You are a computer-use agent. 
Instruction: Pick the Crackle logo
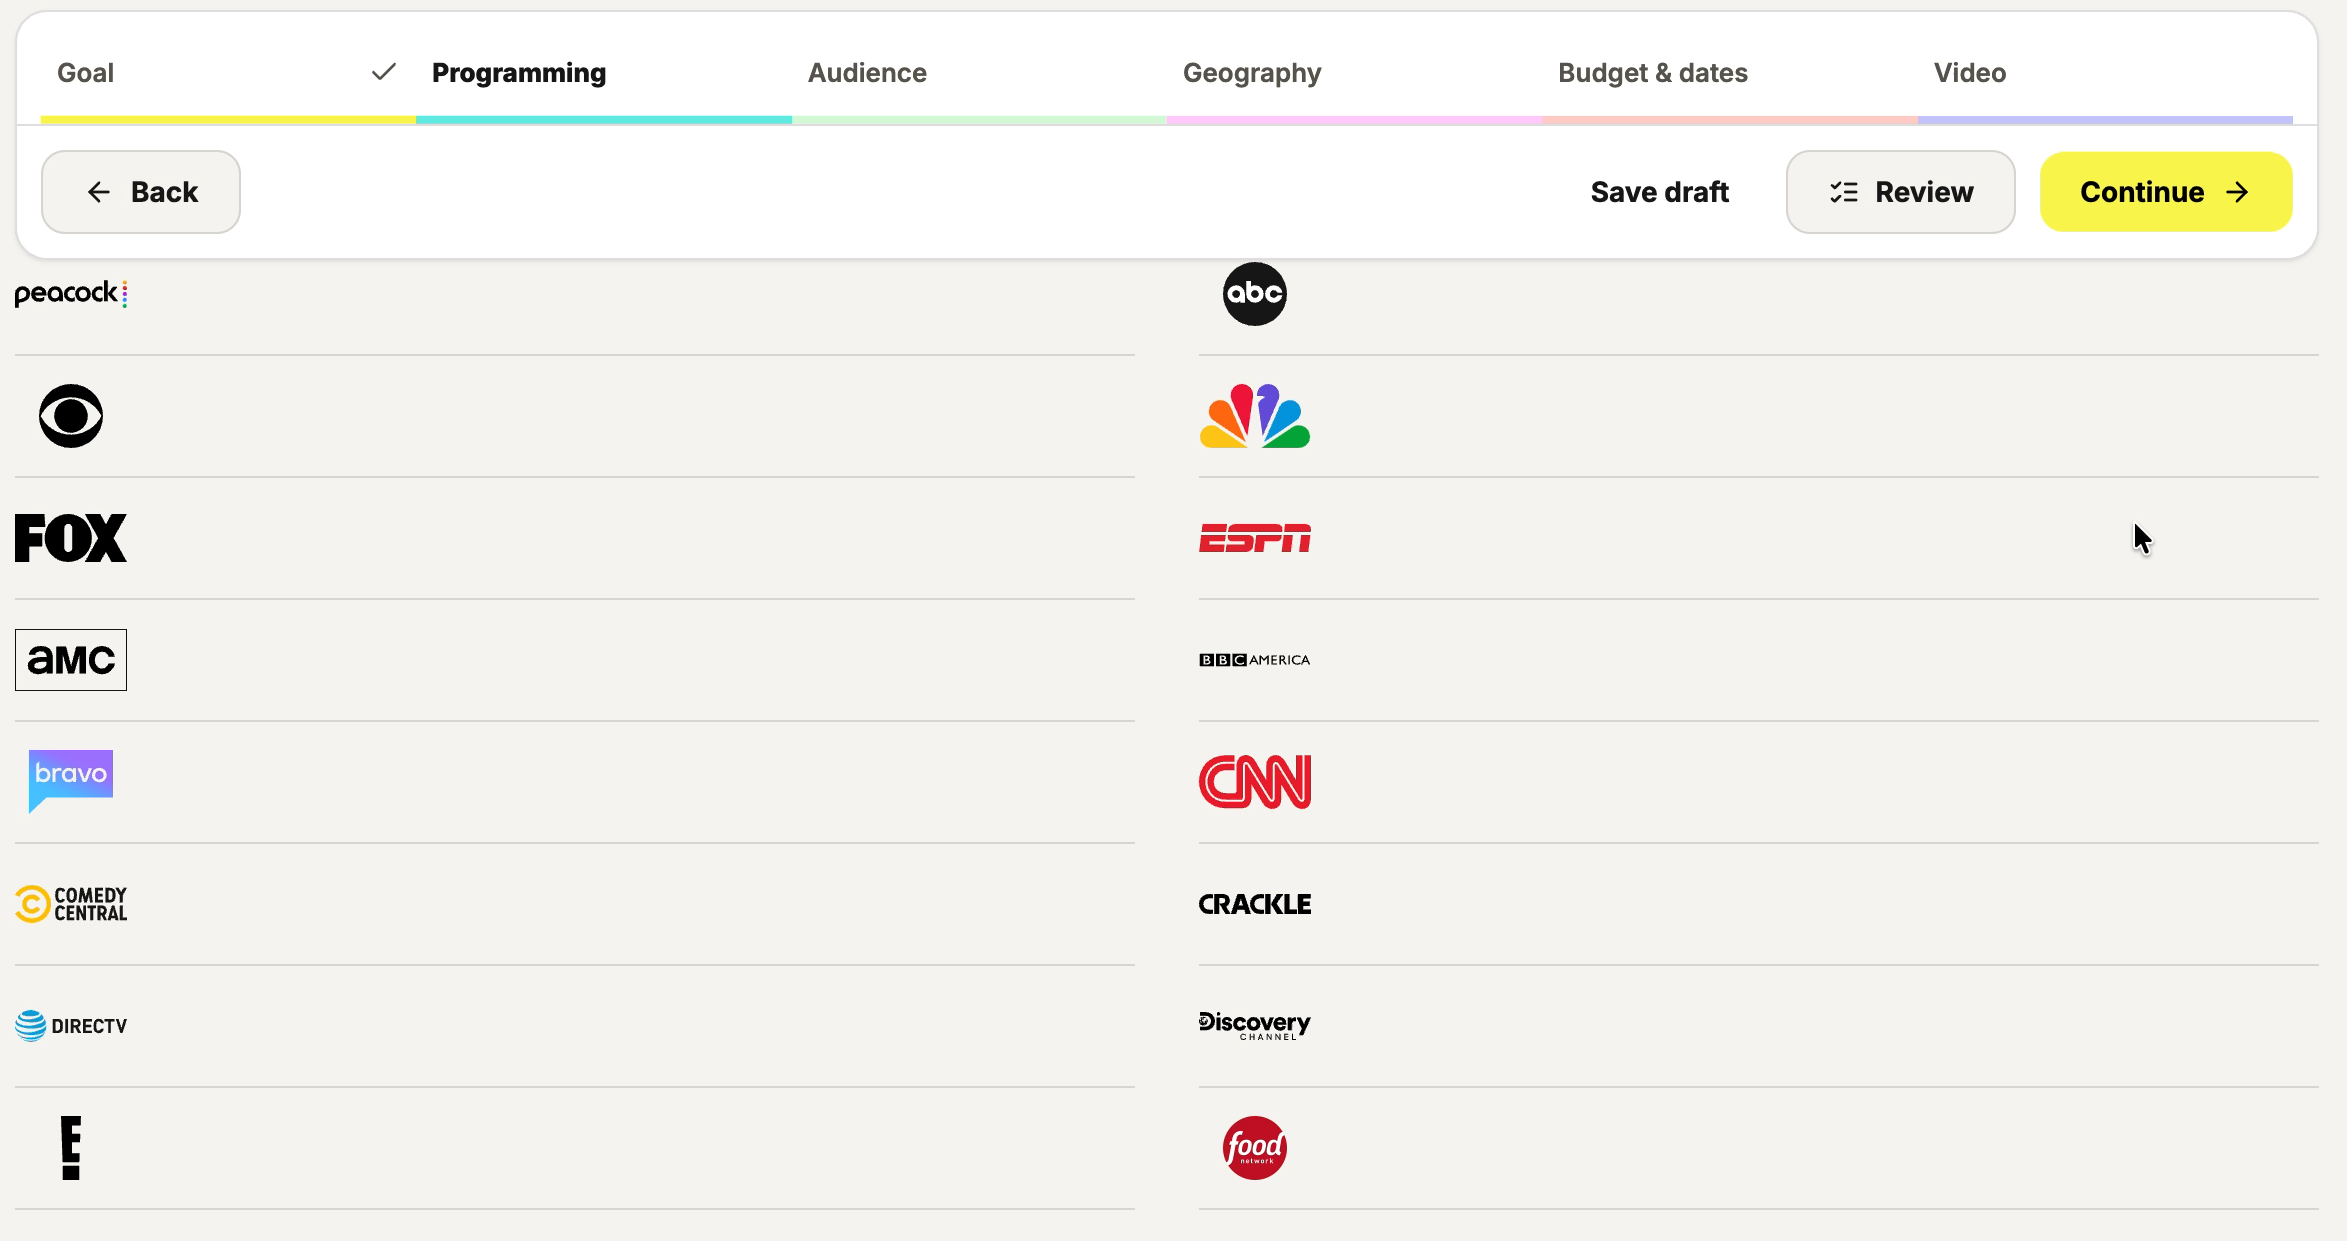coord(1255,904)
